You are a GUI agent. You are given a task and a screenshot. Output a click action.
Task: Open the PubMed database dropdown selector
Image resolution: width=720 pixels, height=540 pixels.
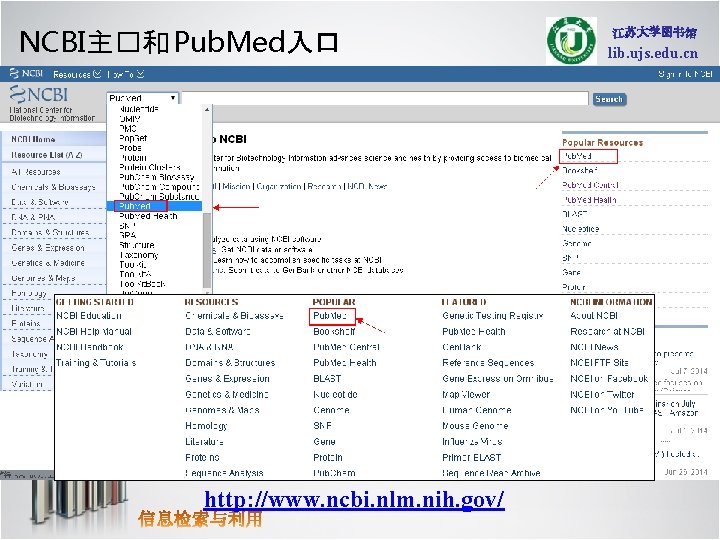click(x=142, y=98)
